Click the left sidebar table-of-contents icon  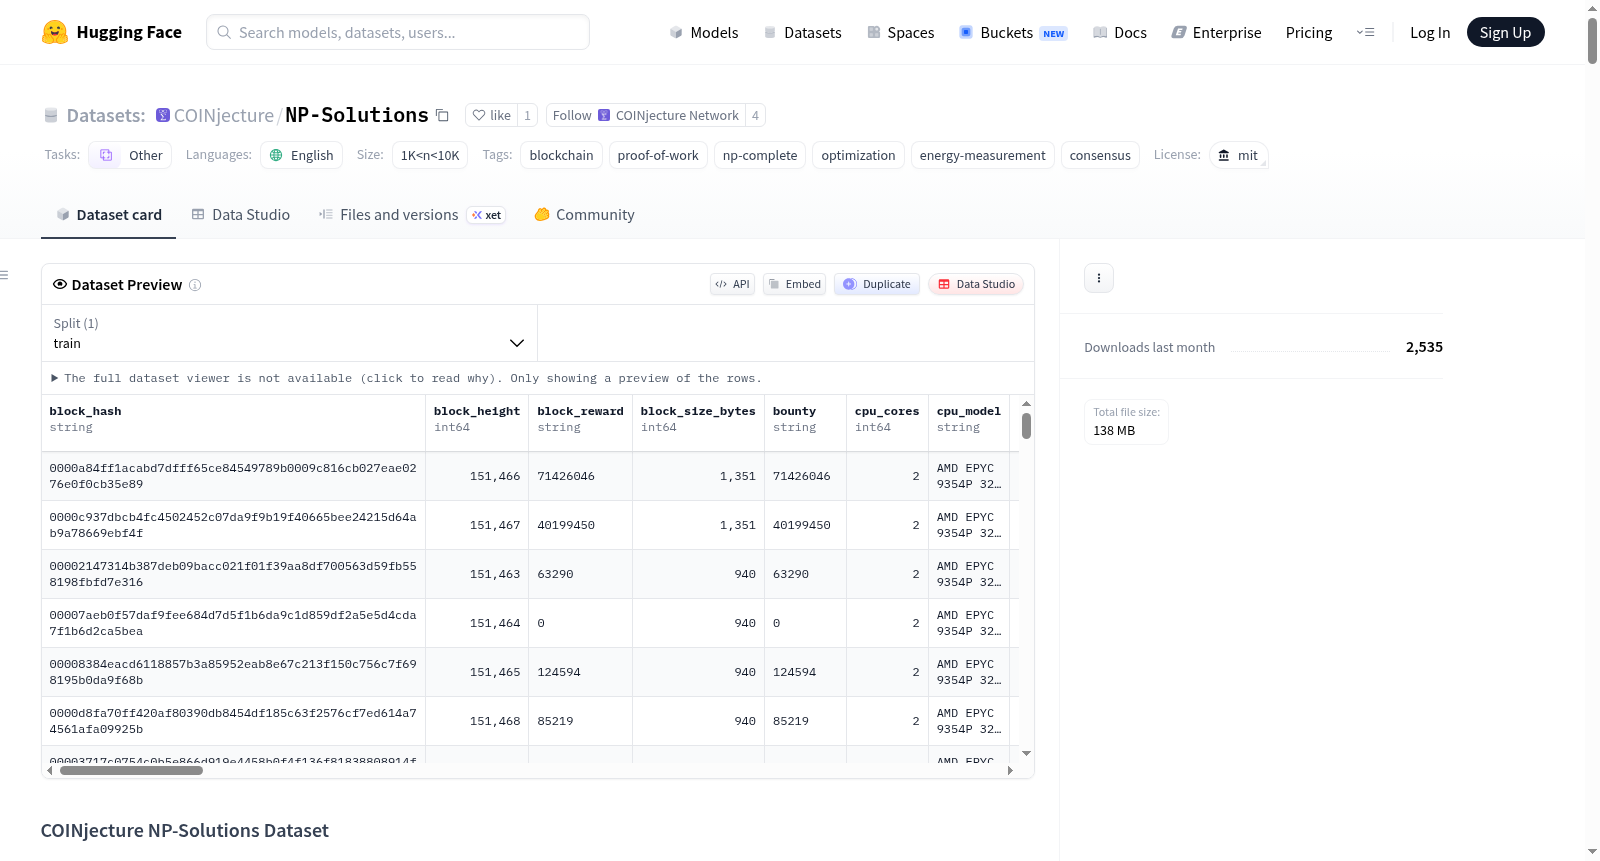4,275
